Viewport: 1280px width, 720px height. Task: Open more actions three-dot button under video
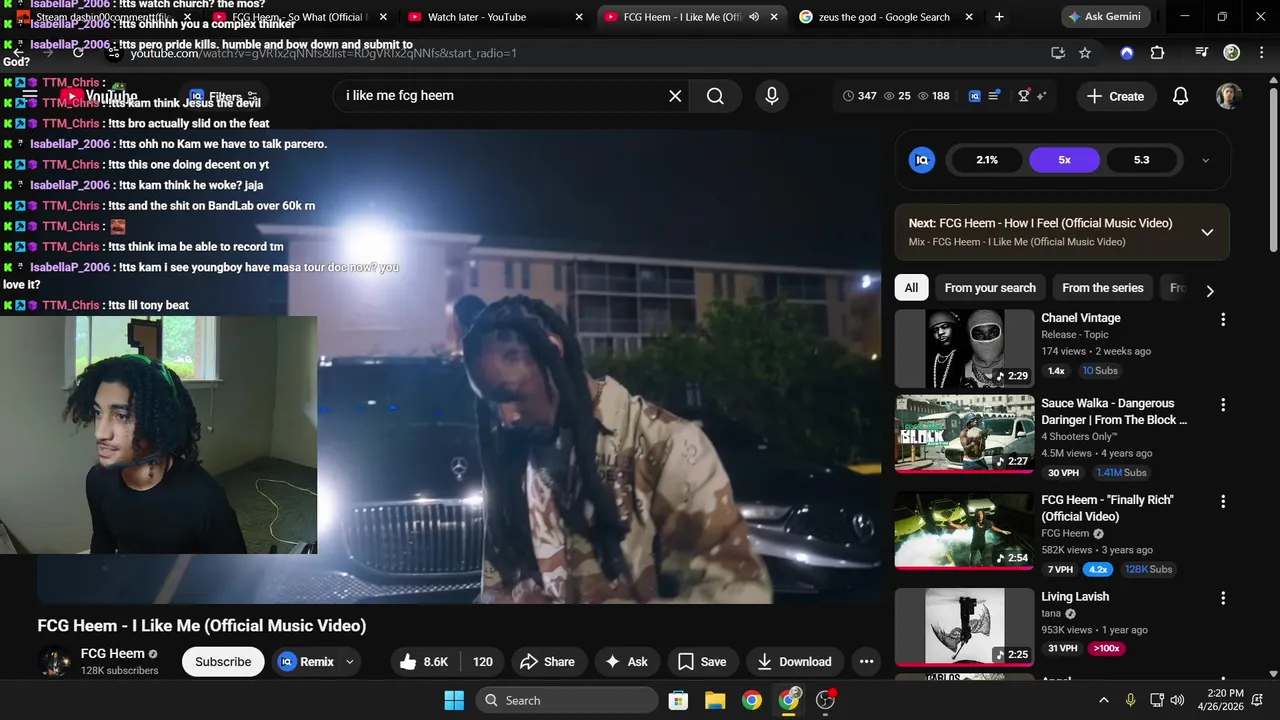(866, 661)
